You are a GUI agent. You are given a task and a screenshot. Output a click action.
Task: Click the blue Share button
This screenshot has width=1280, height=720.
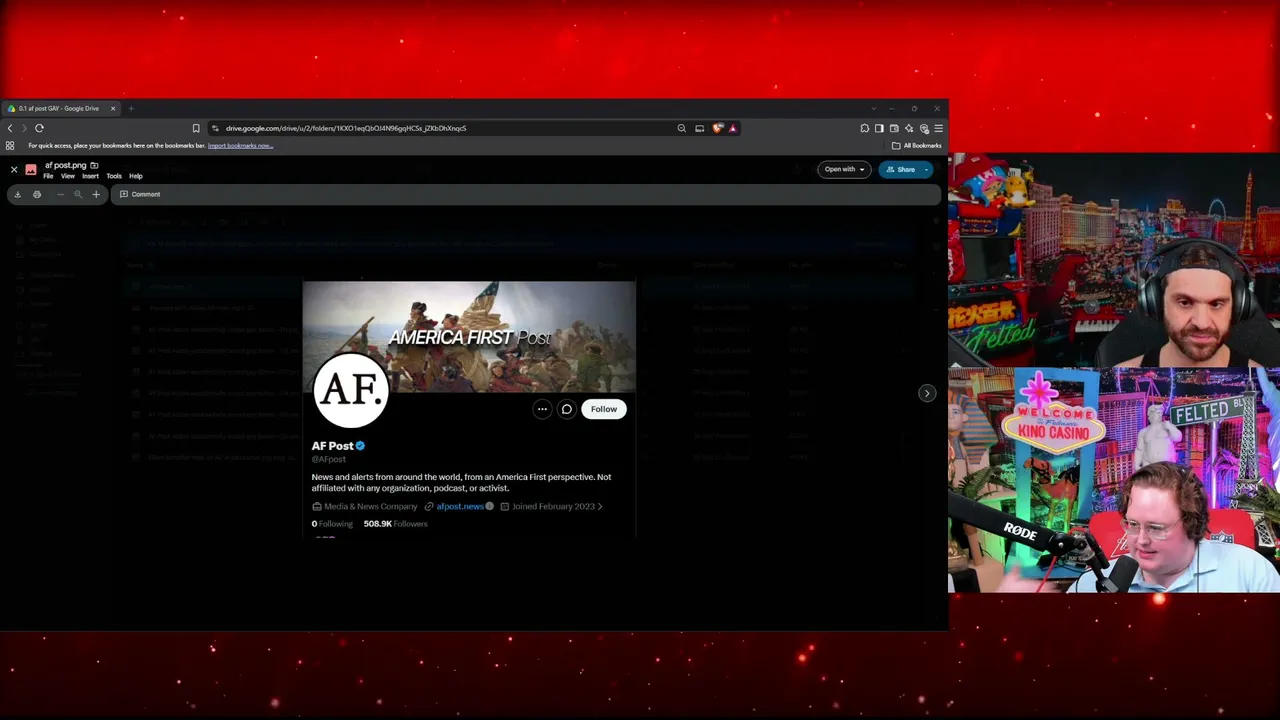(900, 169)
